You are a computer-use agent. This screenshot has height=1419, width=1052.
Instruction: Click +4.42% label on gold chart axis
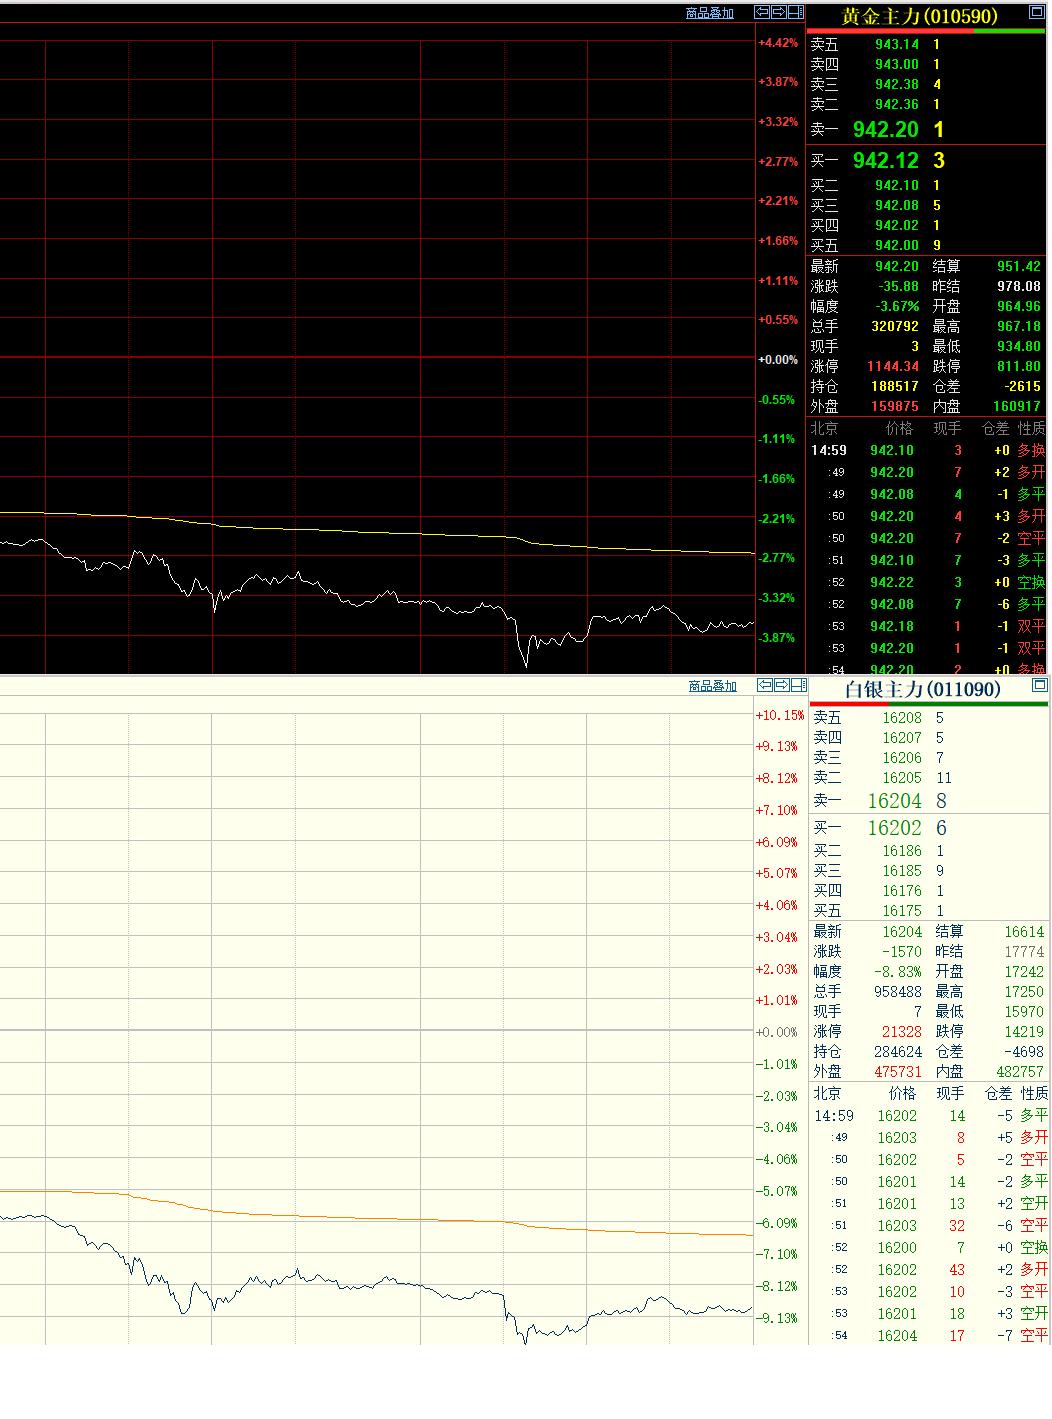coord(778,43)
